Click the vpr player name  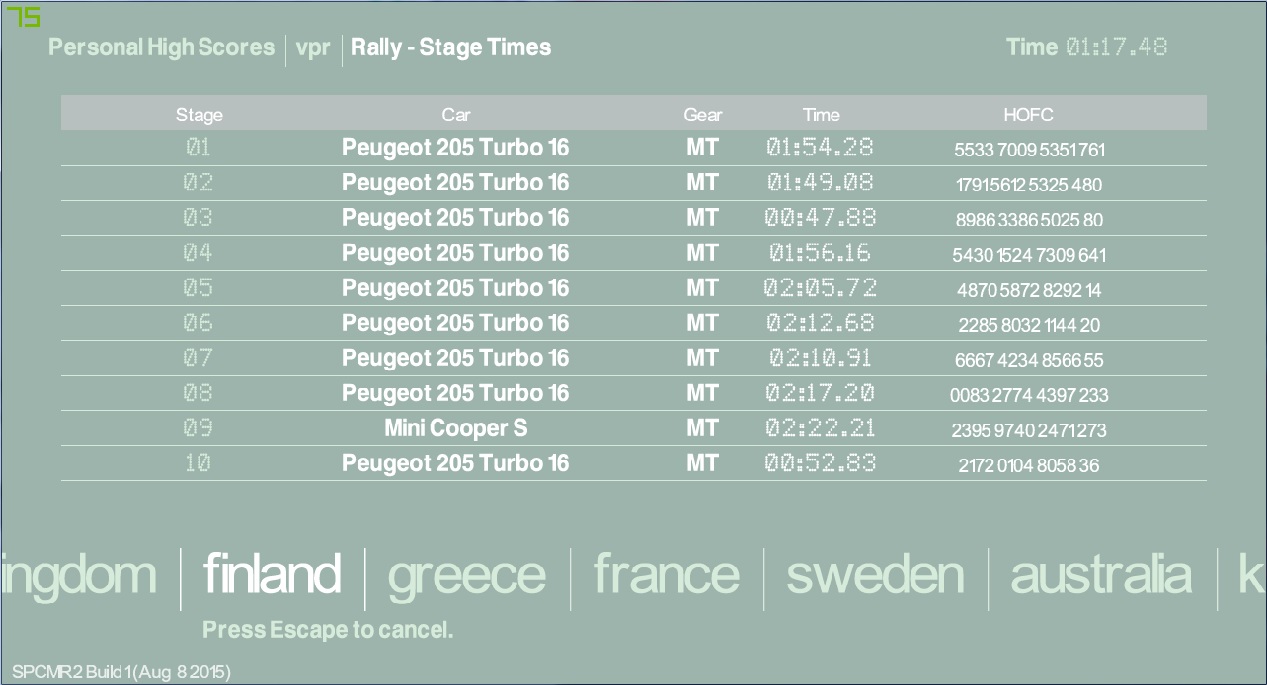click(x=313, y=47)
